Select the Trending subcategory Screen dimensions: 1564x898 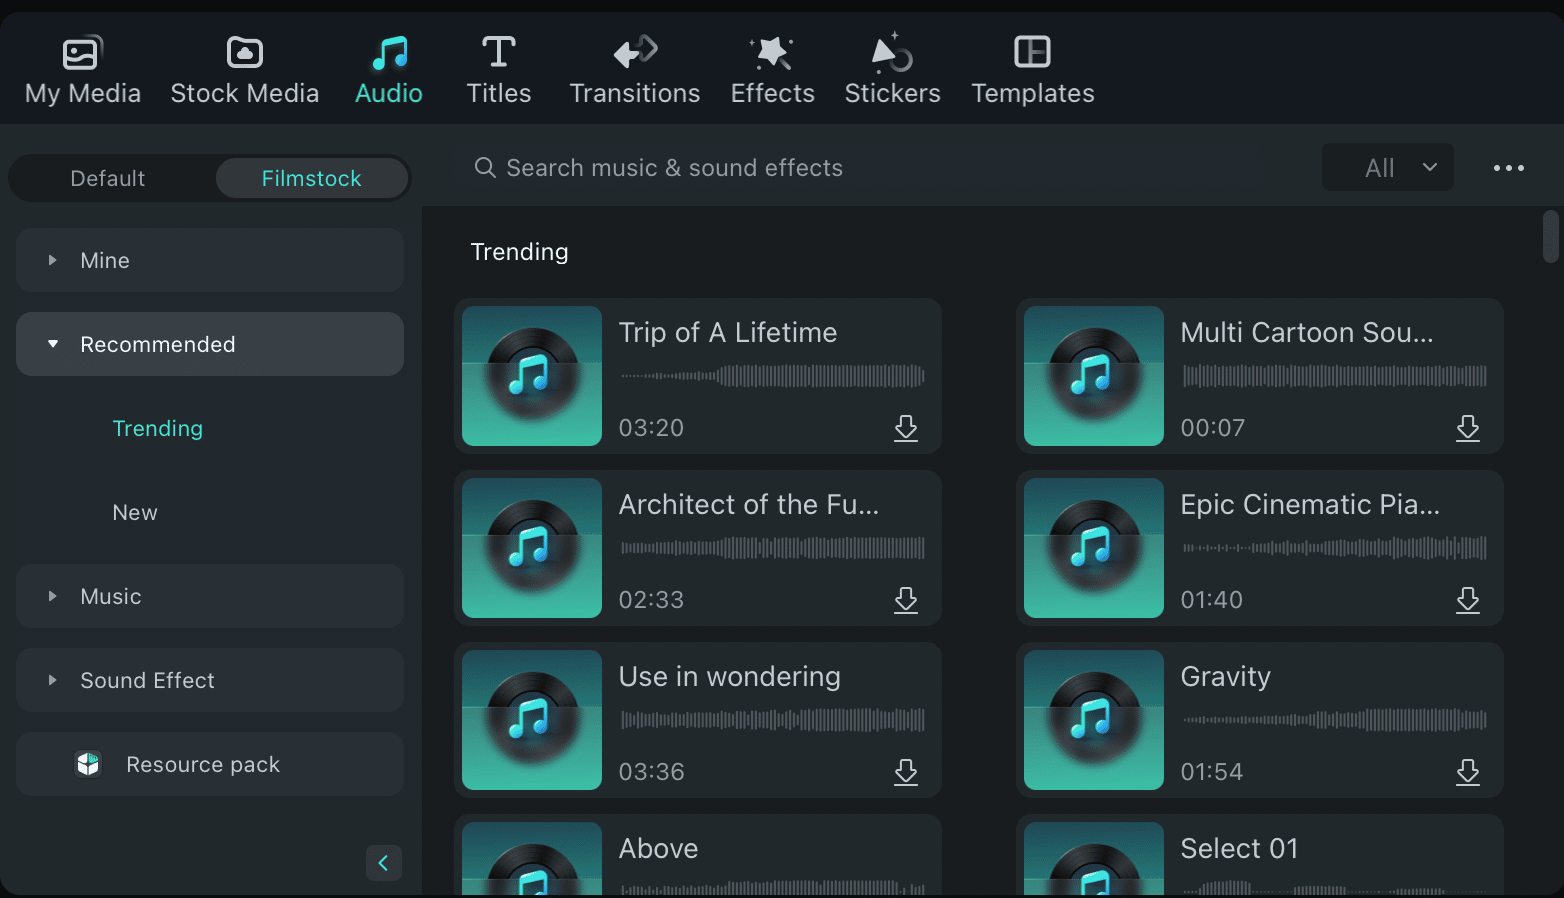pyautogui.click(x=157, y=428)
